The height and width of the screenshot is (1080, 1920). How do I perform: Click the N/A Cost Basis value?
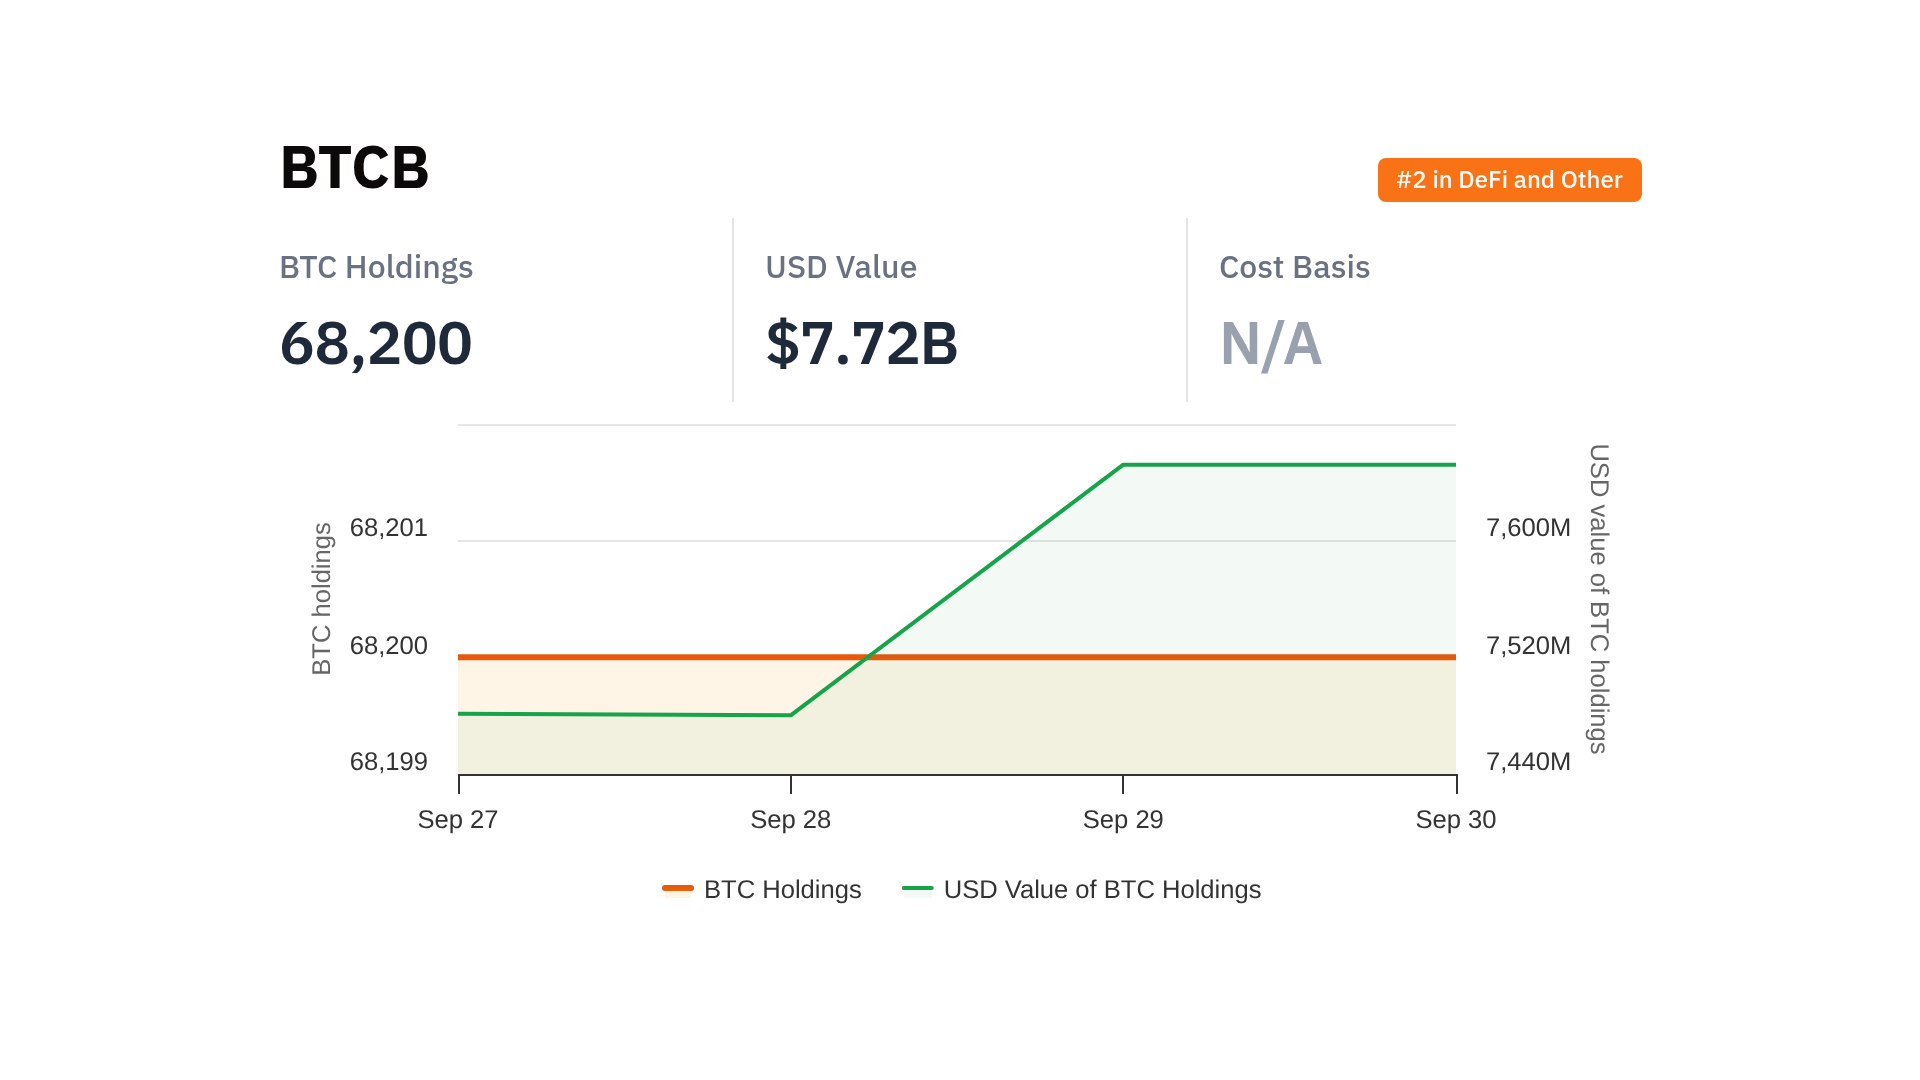pyautogui.click(x=1270, y=343)
